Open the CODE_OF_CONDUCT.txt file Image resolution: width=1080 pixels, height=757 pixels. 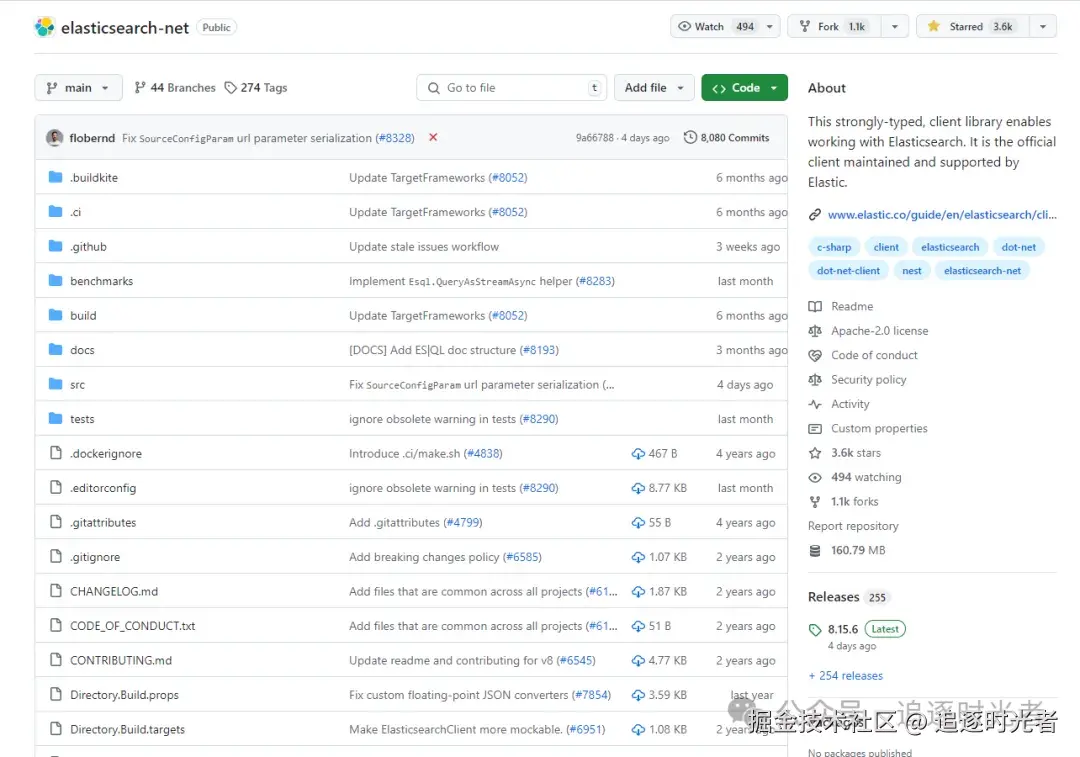click(x=132, y=625)
